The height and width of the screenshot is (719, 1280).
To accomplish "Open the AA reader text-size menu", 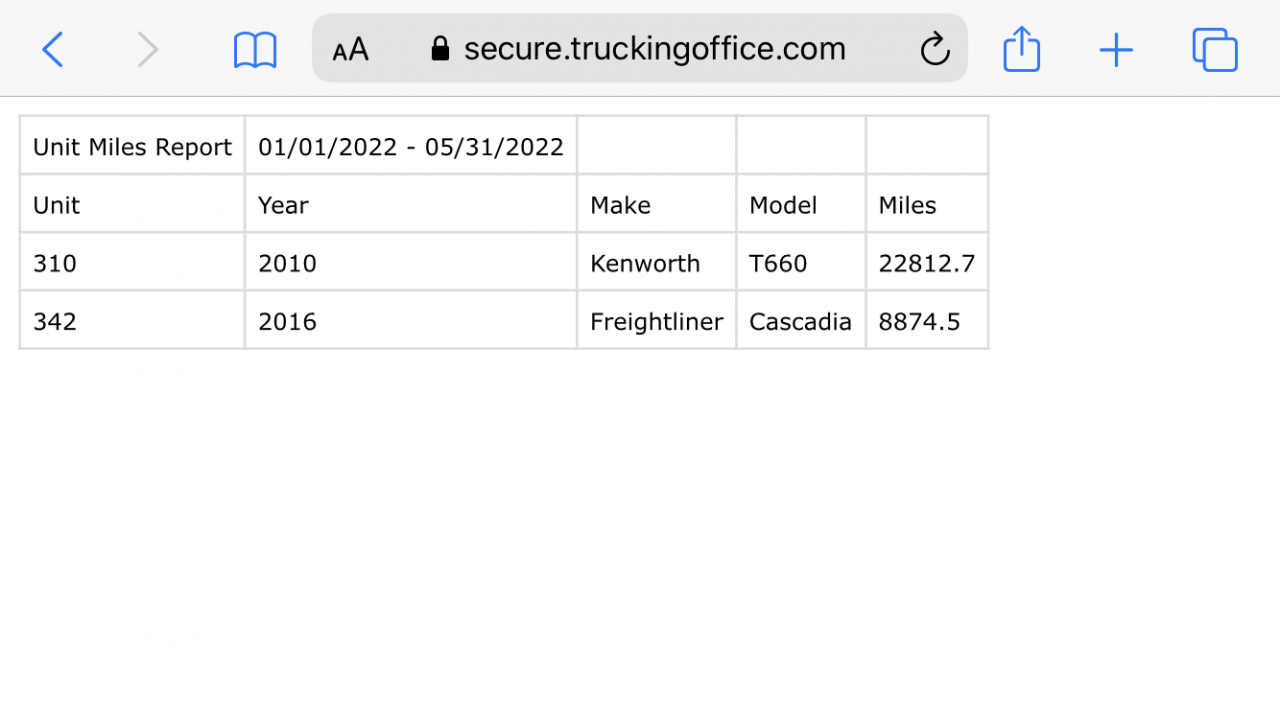I will point(351,49).
